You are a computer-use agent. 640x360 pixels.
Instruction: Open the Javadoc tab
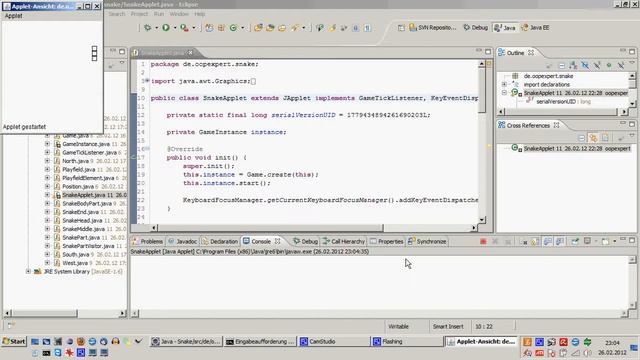tap(182, 242)
